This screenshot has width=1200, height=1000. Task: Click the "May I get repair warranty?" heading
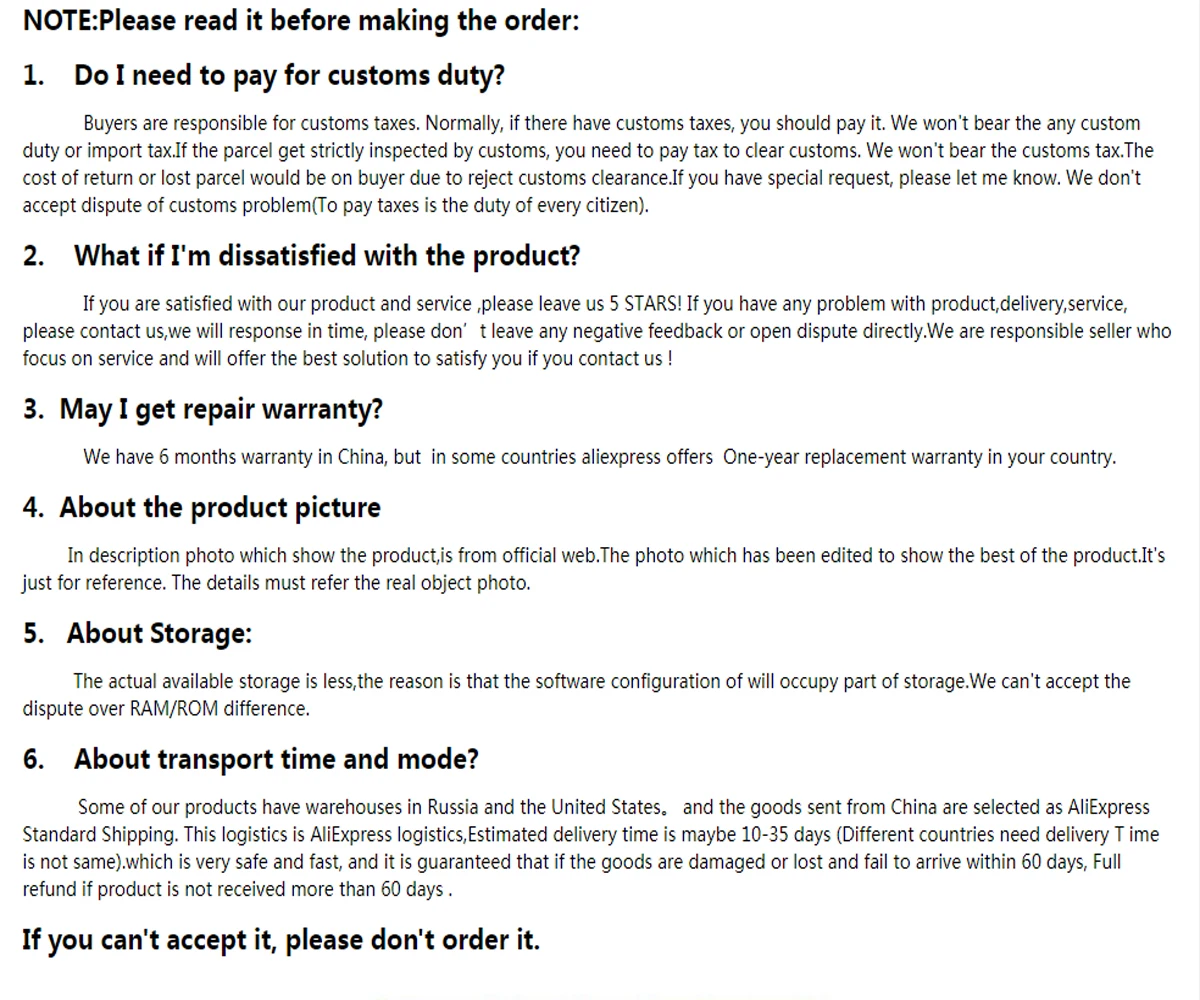[x=220, y=409]
